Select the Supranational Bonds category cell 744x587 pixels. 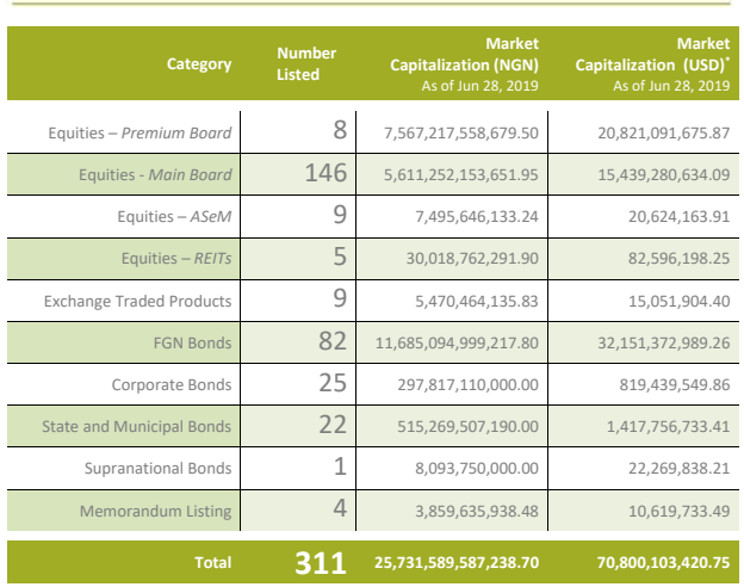pyautogui.click(x=158, y=468)
